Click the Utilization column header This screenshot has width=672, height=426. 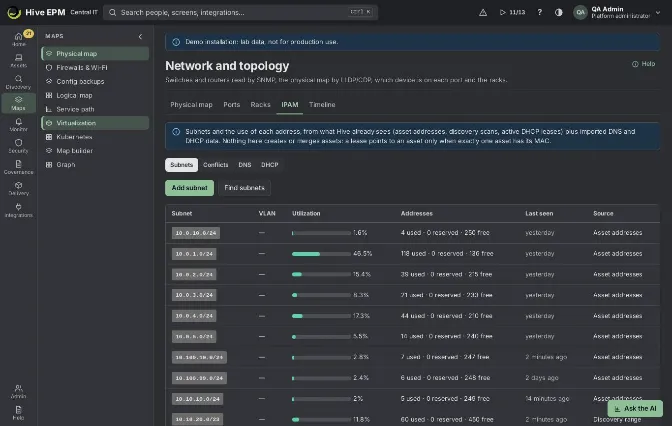coord(306,213)
